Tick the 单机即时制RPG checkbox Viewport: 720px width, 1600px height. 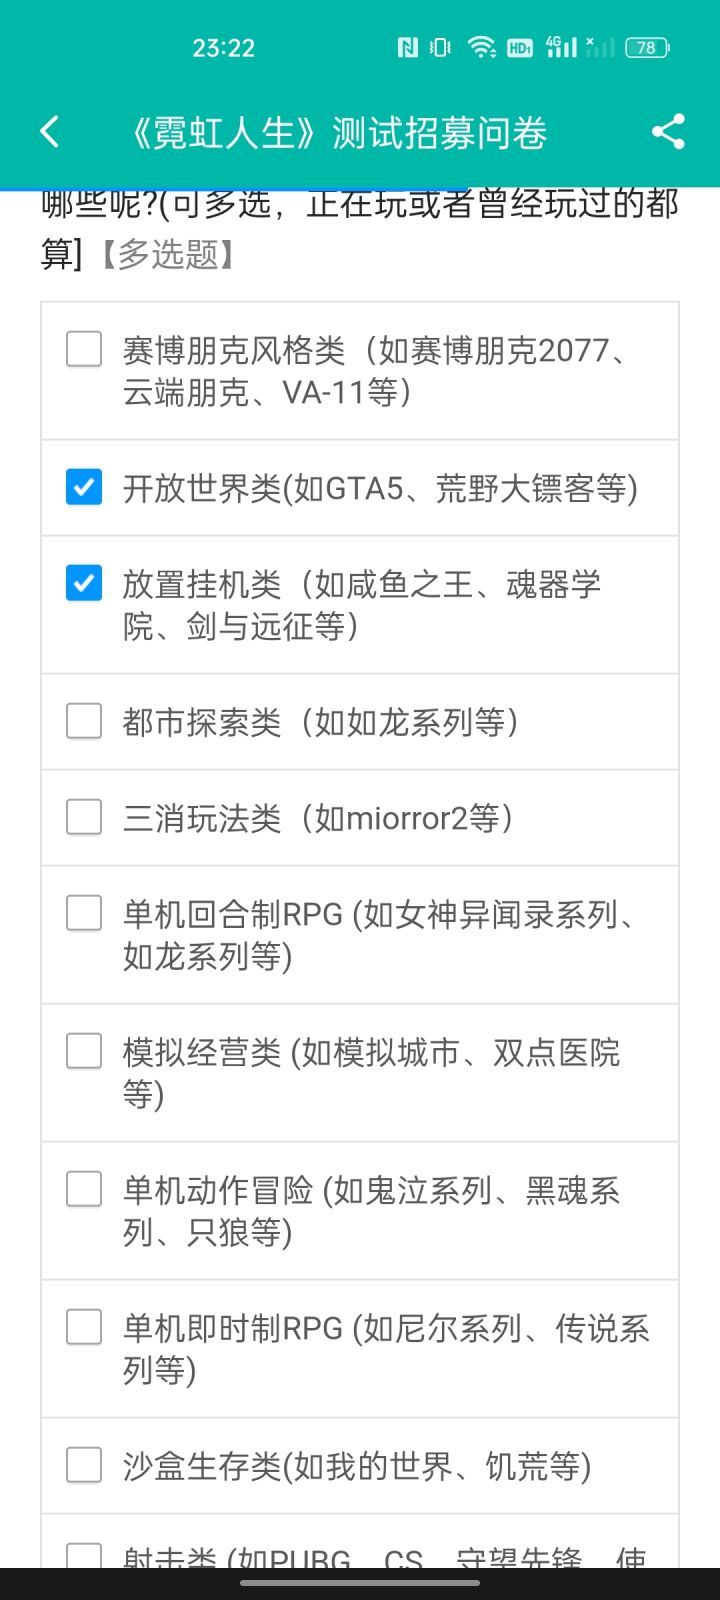(x=84, y=1327)
